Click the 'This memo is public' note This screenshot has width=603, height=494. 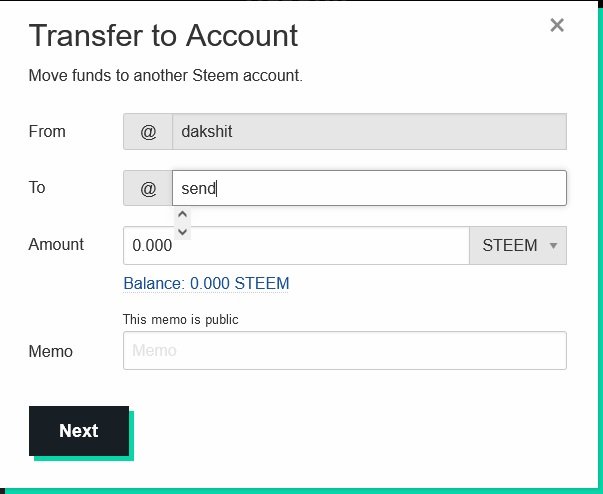click(181, 320)
